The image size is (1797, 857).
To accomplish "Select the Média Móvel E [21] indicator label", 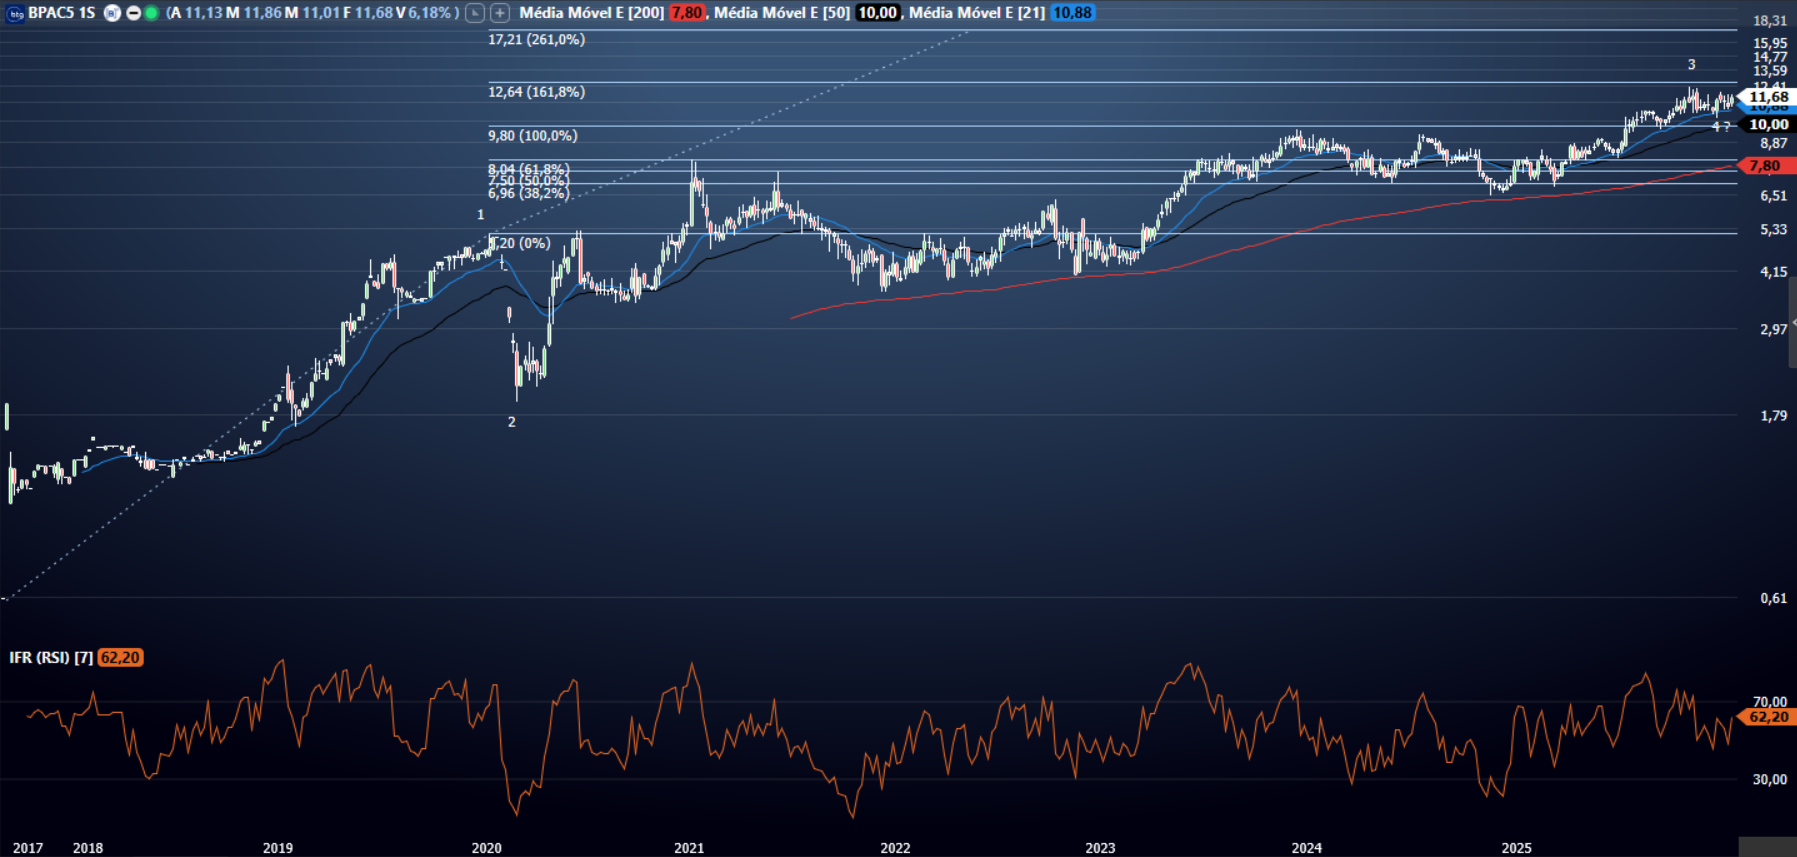I will coord(976,13).
